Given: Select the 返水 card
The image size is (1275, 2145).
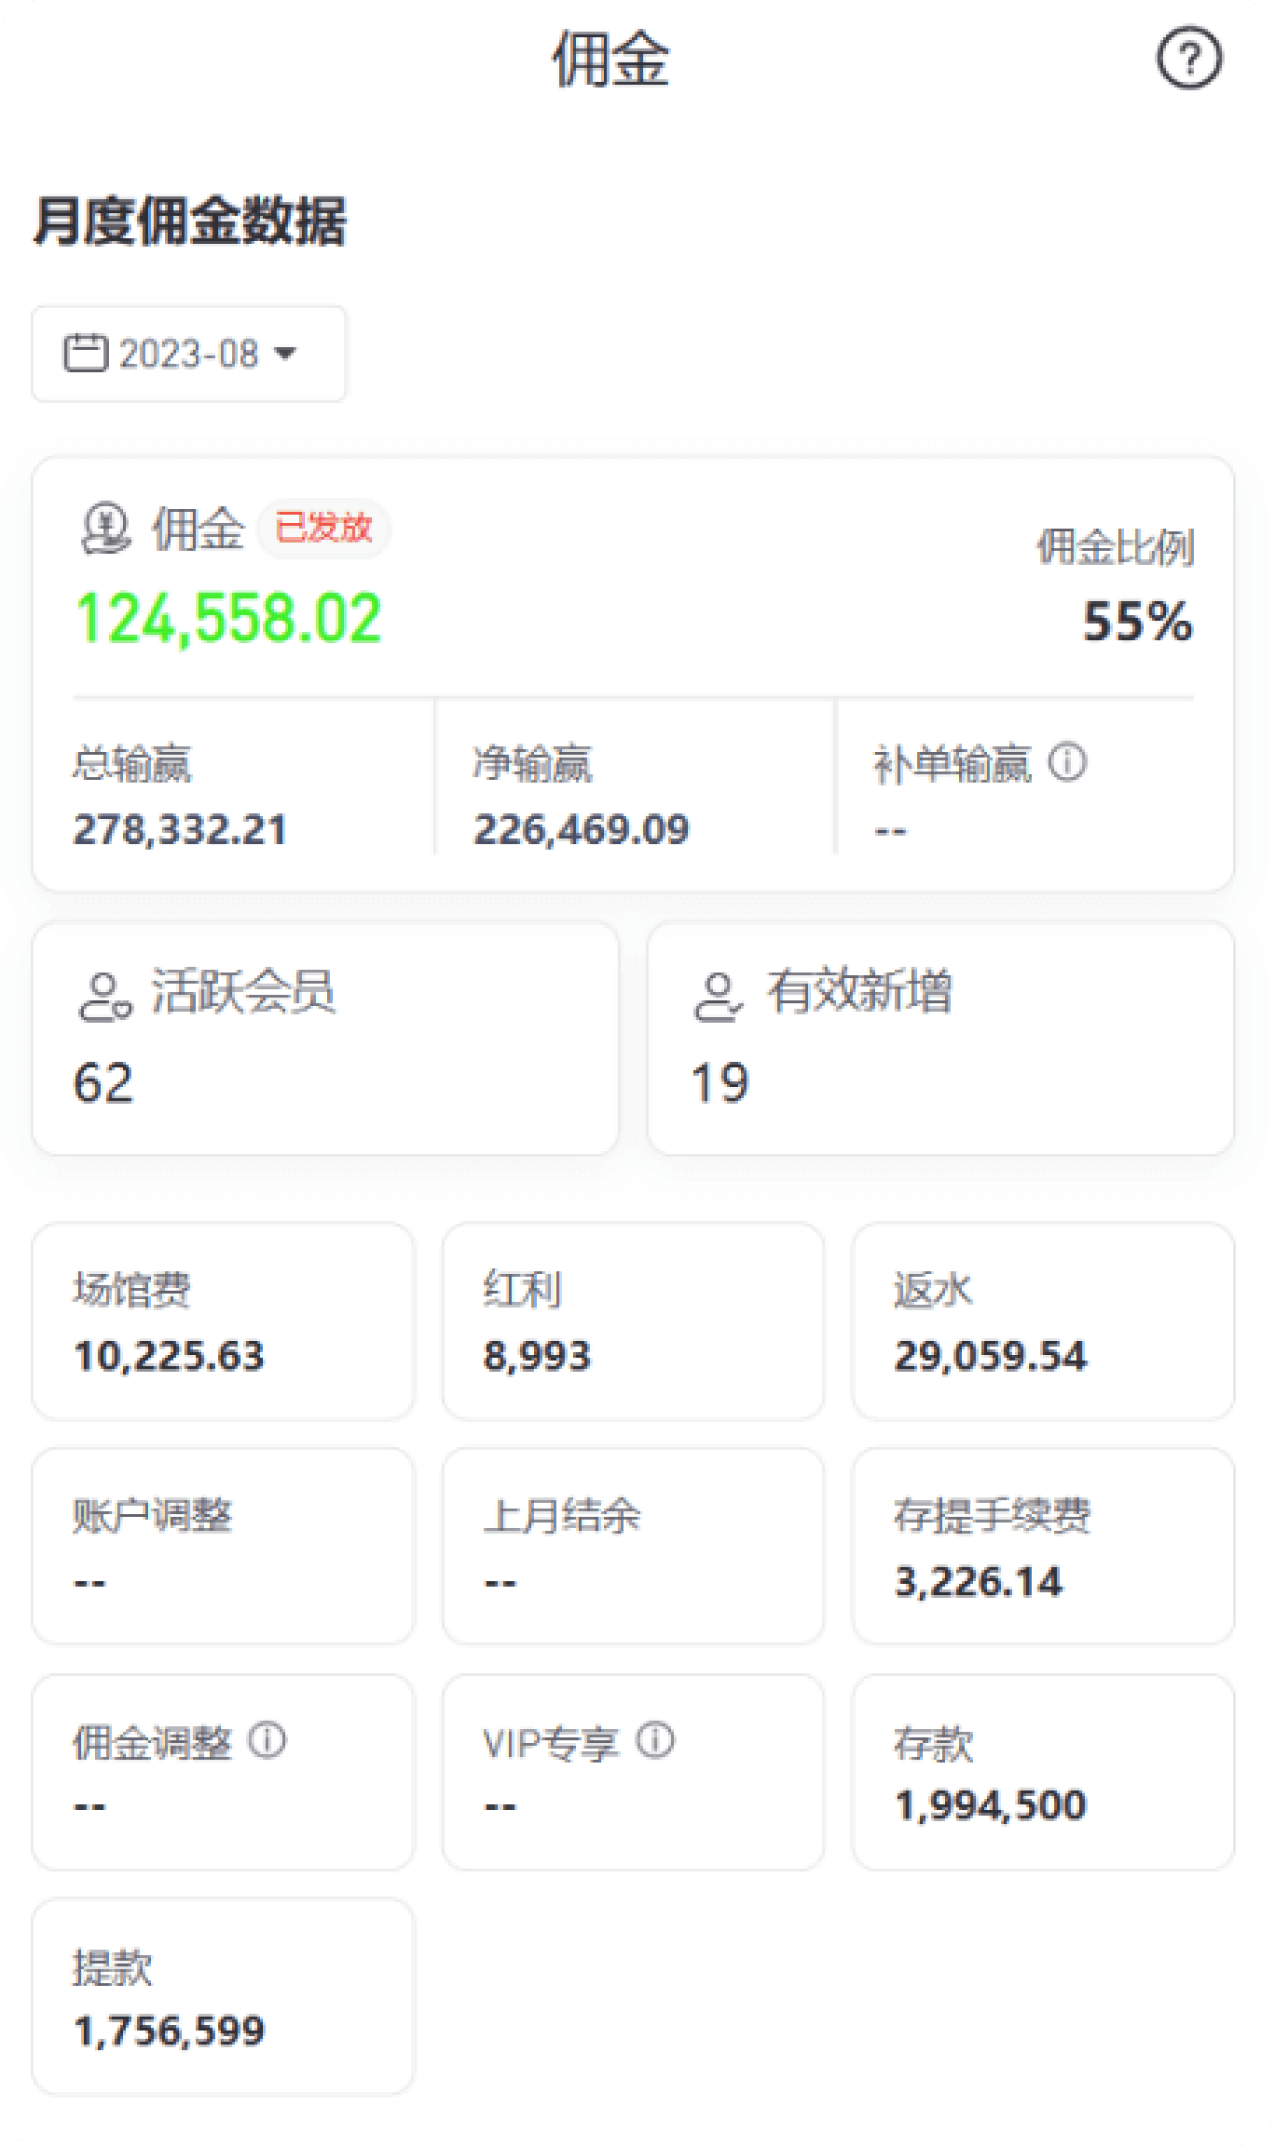Looking at the screenshot, I should [1042, 1320].
